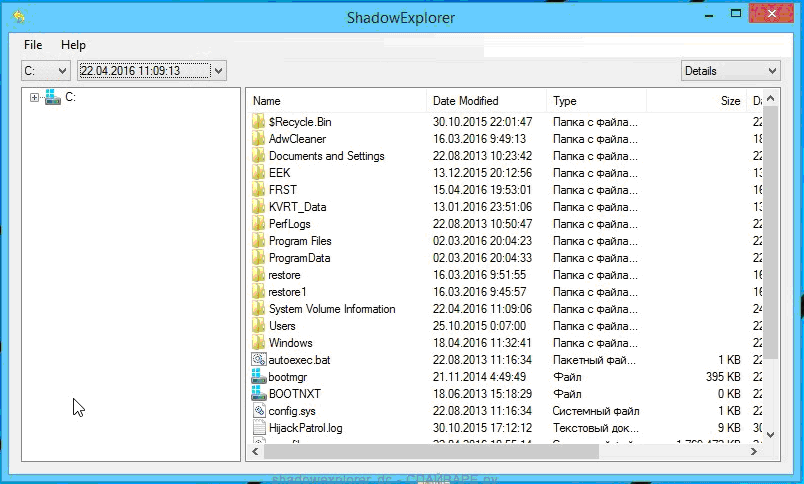Click the Program Files folder icon
Image resolution: width=804 pixels, height=484 pixels.
pos(258,241)
